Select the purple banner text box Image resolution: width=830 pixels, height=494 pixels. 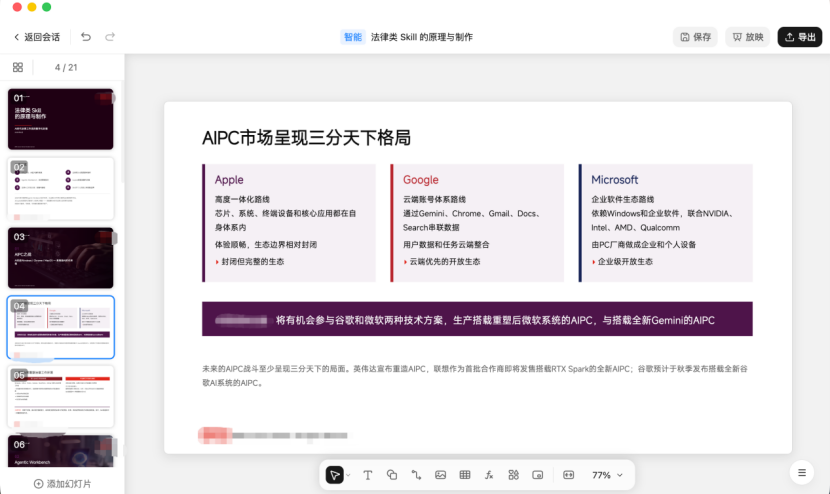coord(477,319)
